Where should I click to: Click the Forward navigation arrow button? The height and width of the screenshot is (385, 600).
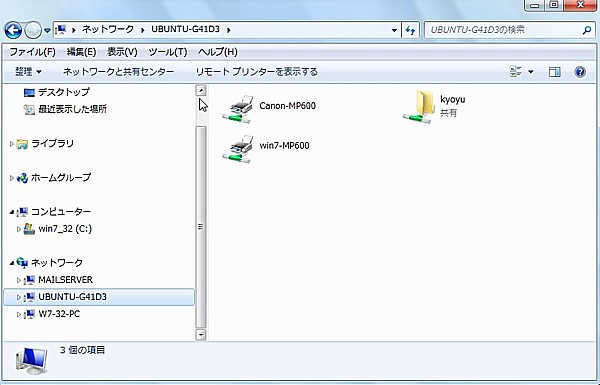click(x=33, y=30)
